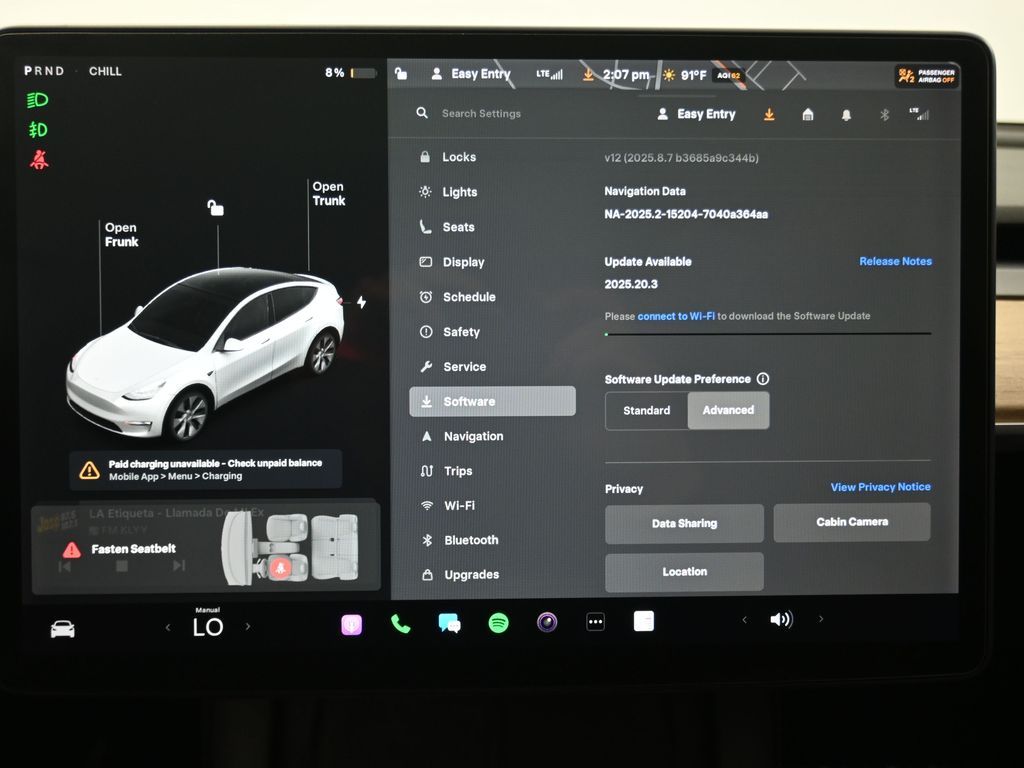The height and width of the screenshot is (768, 1024).
Task: Increase temperature with the right chevron
Action: [x=248, y=627]
